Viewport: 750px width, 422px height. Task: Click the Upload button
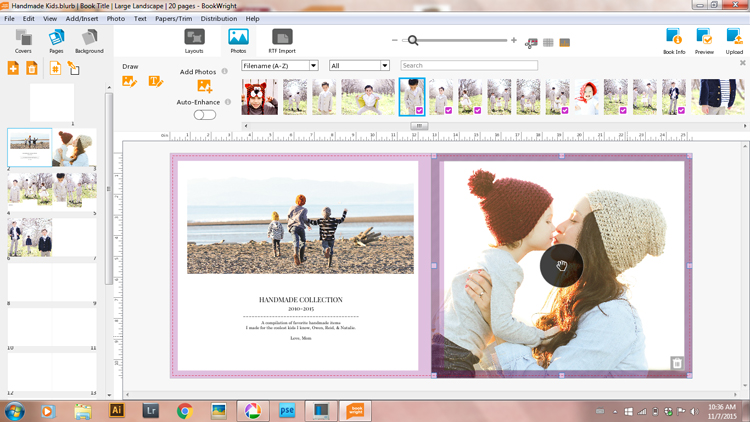tap(734, 41)
